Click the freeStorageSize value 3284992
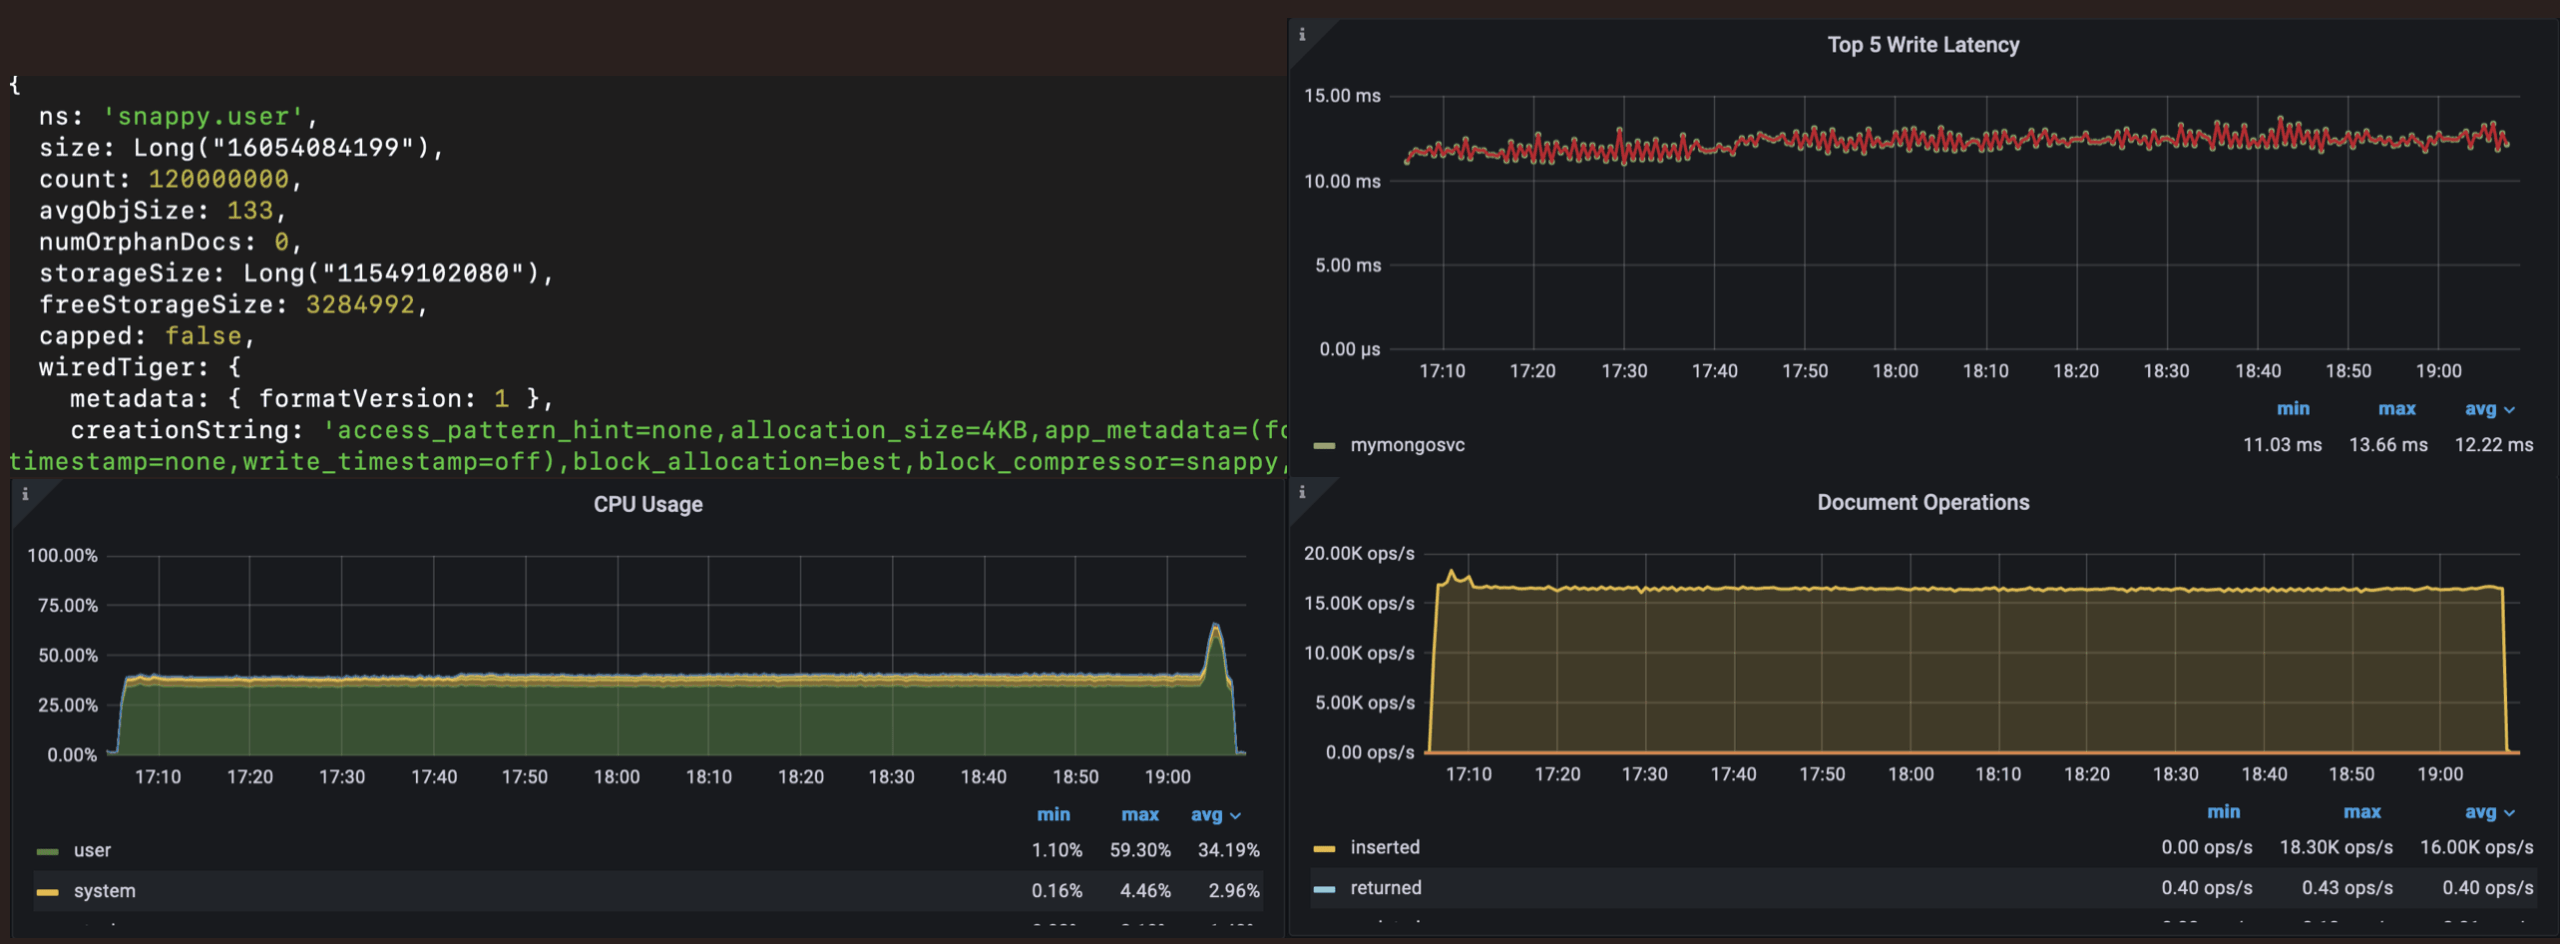2560x944 pixels. tap(360, 305)
